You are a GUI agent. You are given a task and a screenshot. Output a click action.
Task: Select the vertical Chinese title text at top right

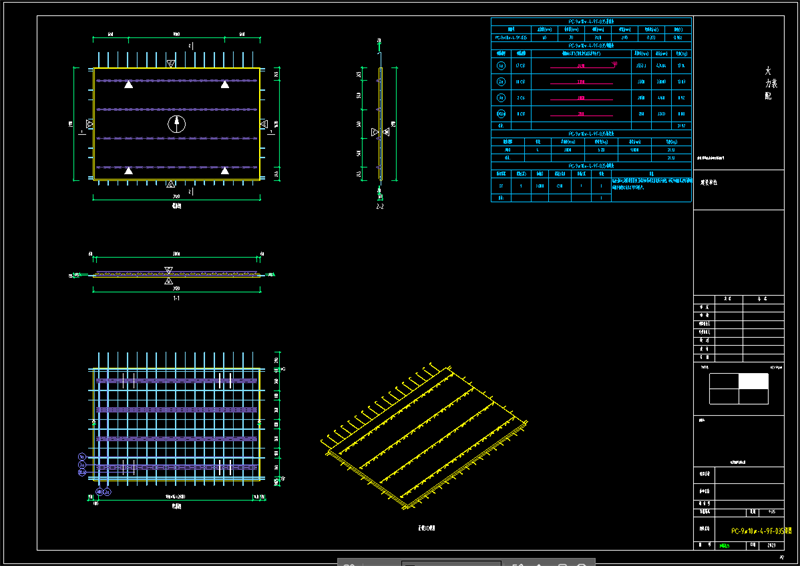pos(770,83)
